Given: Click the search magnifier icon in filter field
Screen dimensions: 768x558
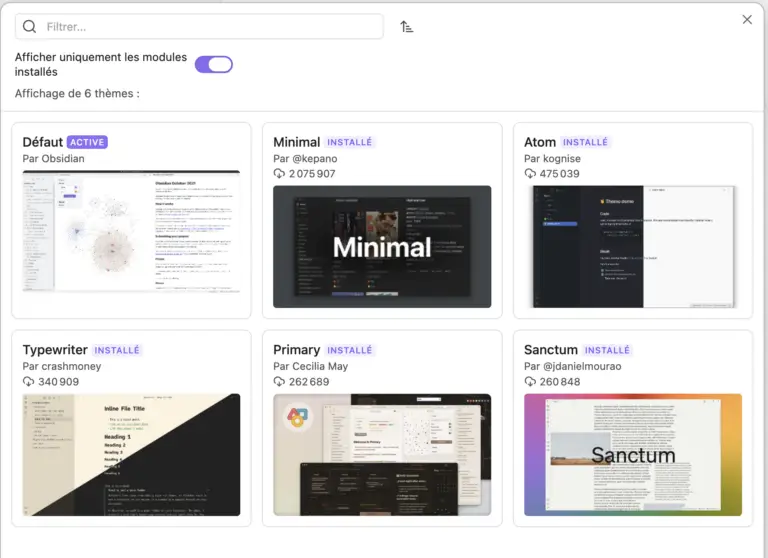Looking at the screenshot, I should coord(30,27).
